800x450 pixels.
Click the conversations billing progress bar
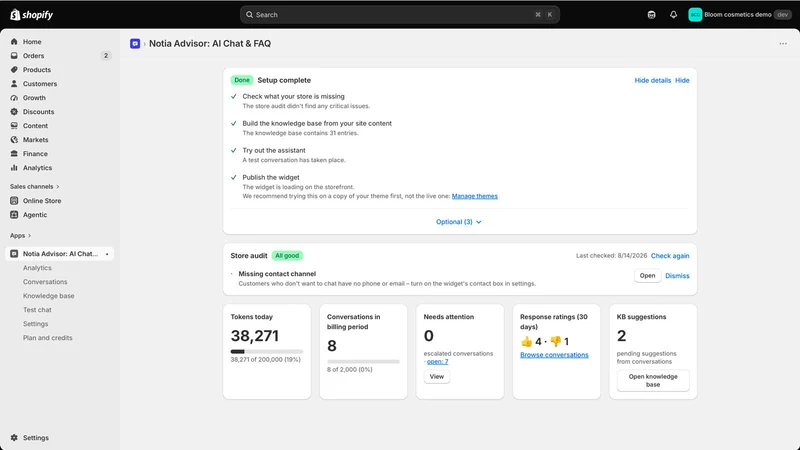pos(363,362)
